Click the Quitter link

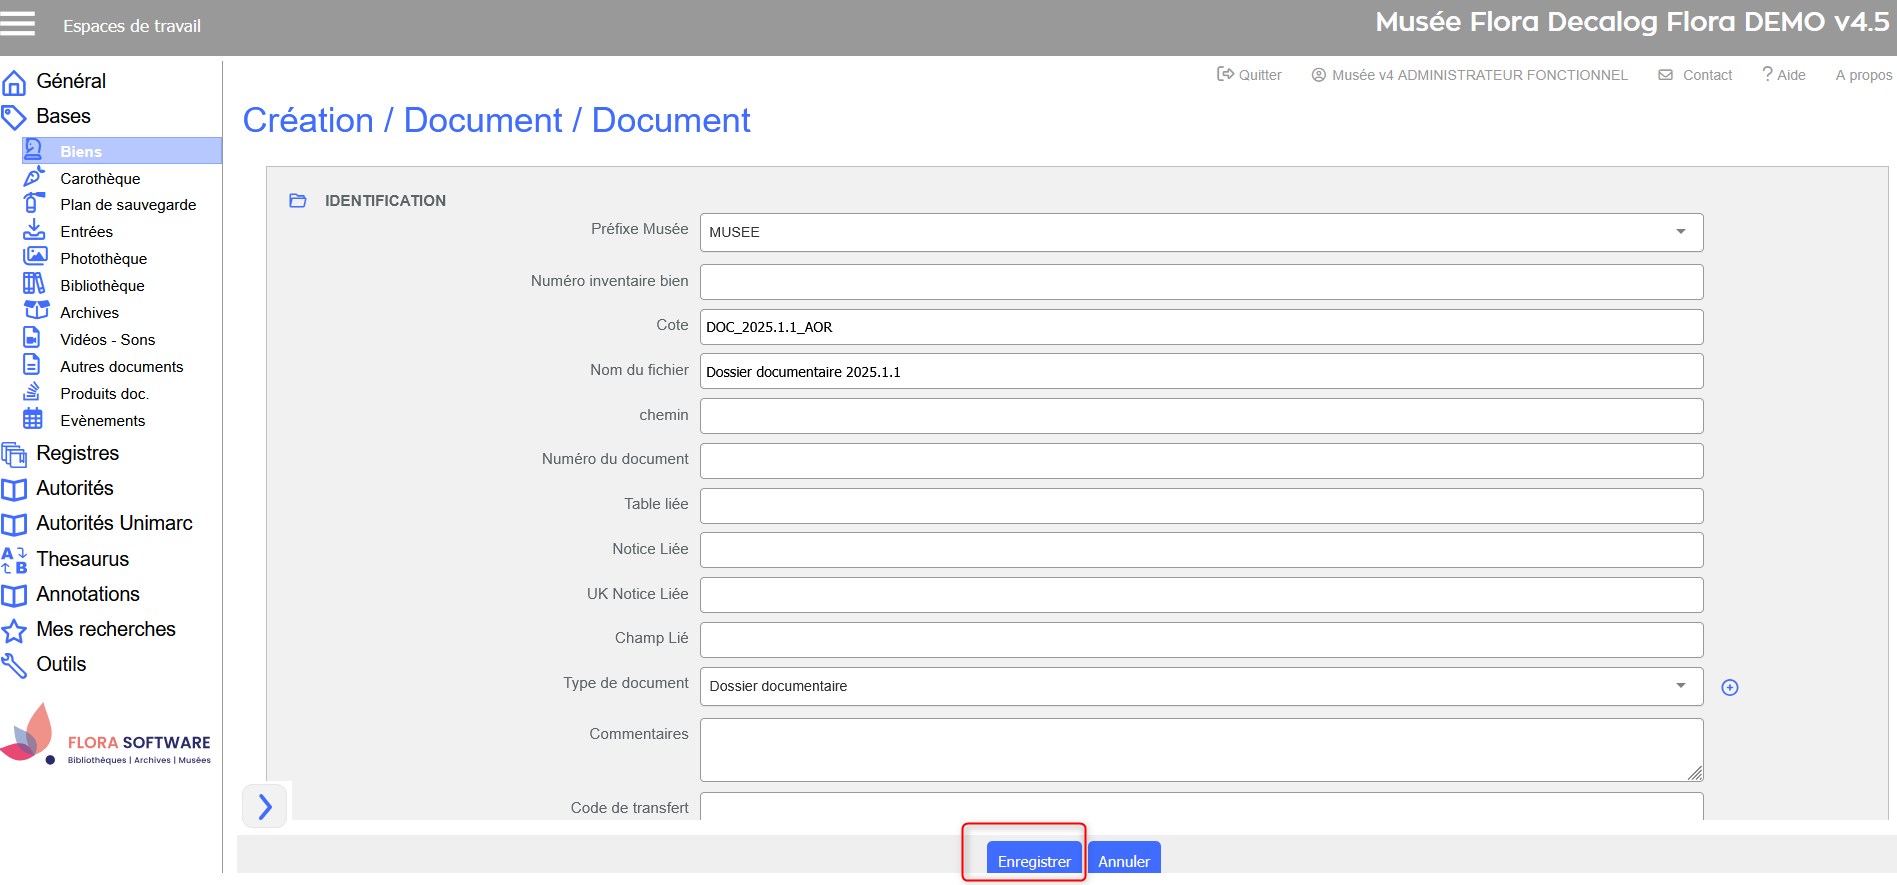point(1249,75)
